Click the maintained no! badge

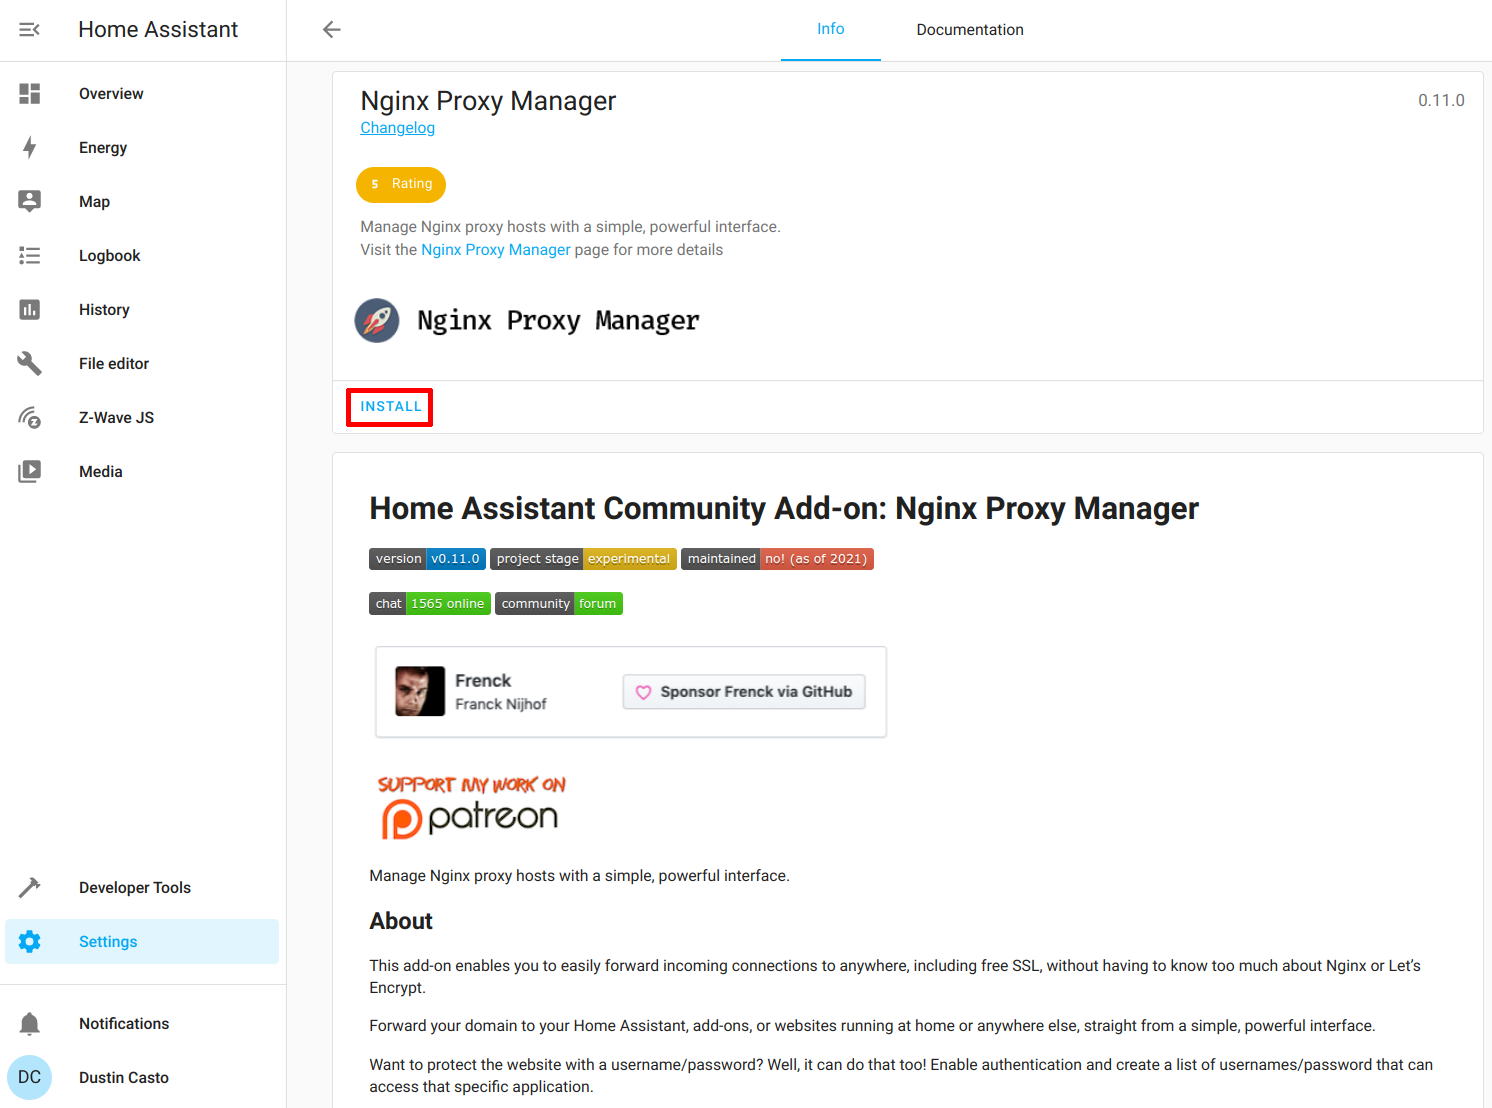point(777,559)
